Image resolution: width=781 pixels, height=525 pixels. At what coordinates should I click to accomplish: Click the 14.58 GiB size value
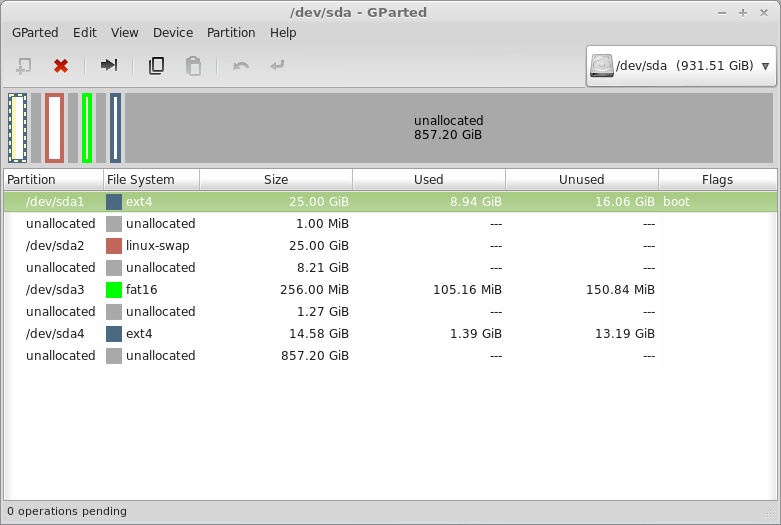319,334
